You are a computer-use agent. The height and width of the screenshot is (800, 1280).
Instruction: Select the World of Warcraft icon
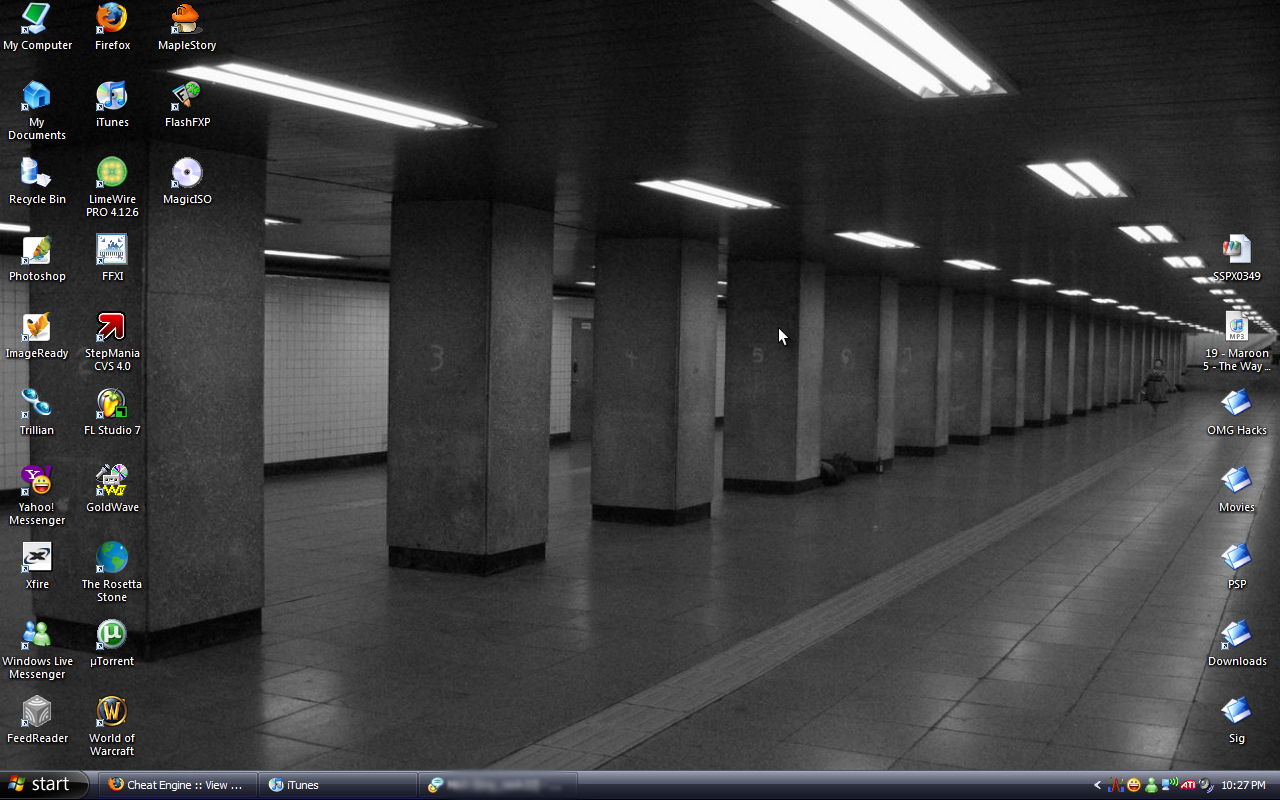112,726
